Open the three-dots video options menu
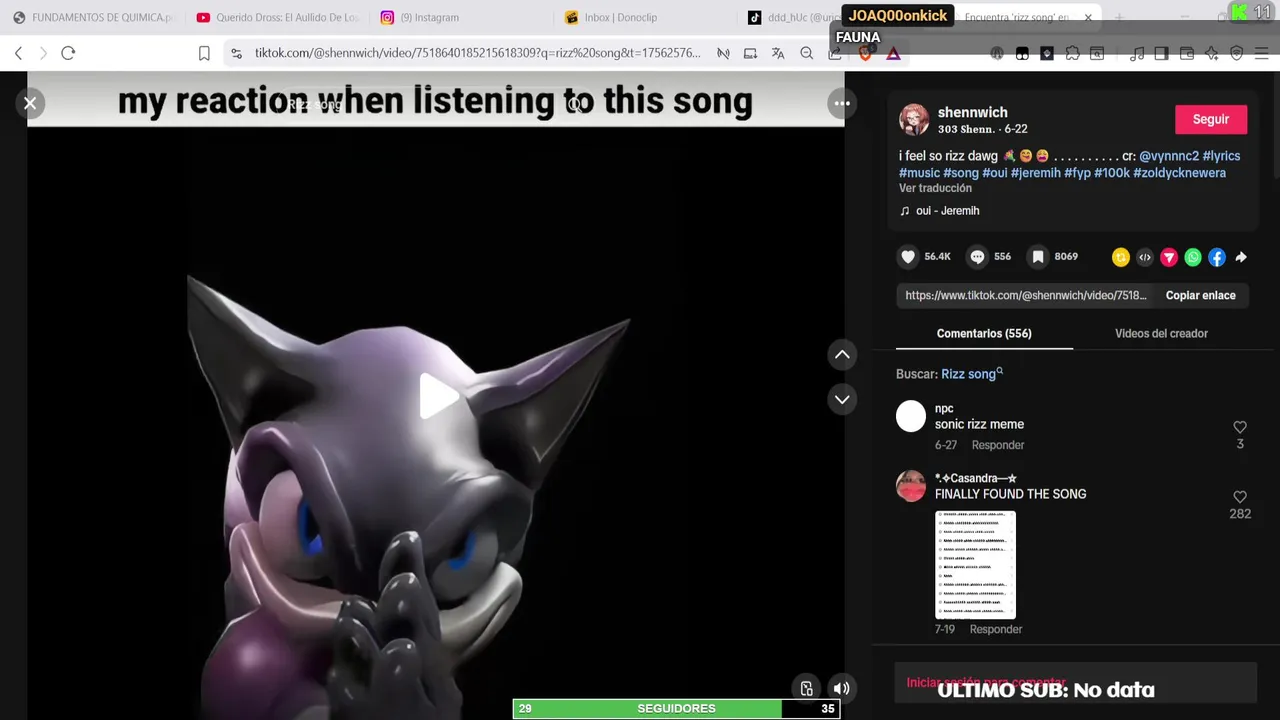The height and width of the screenshot is (720, 1280). tap(842, 103)
